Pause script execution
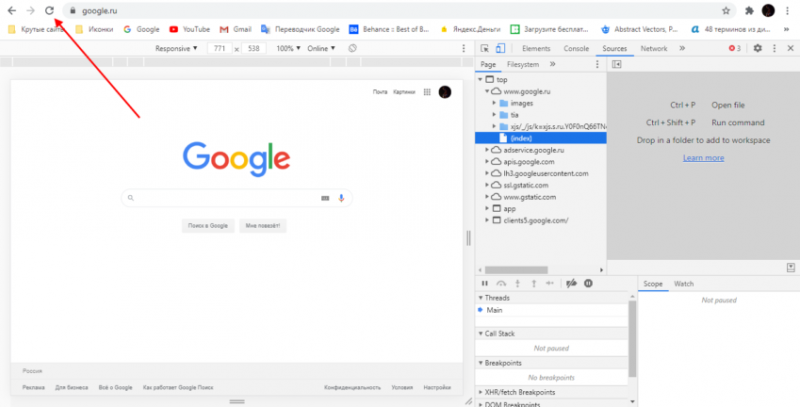800x407 pixels. point(485,284)
